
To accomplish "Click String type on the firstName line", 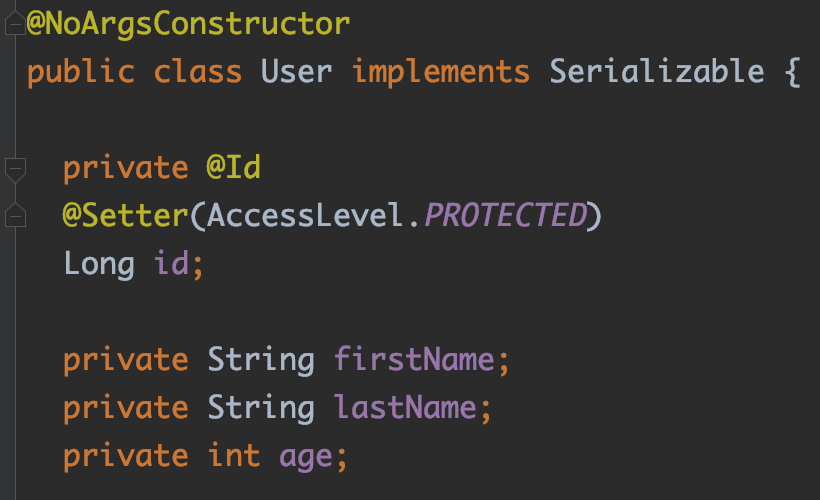I will pyautogui.click(x=260, y=360).
